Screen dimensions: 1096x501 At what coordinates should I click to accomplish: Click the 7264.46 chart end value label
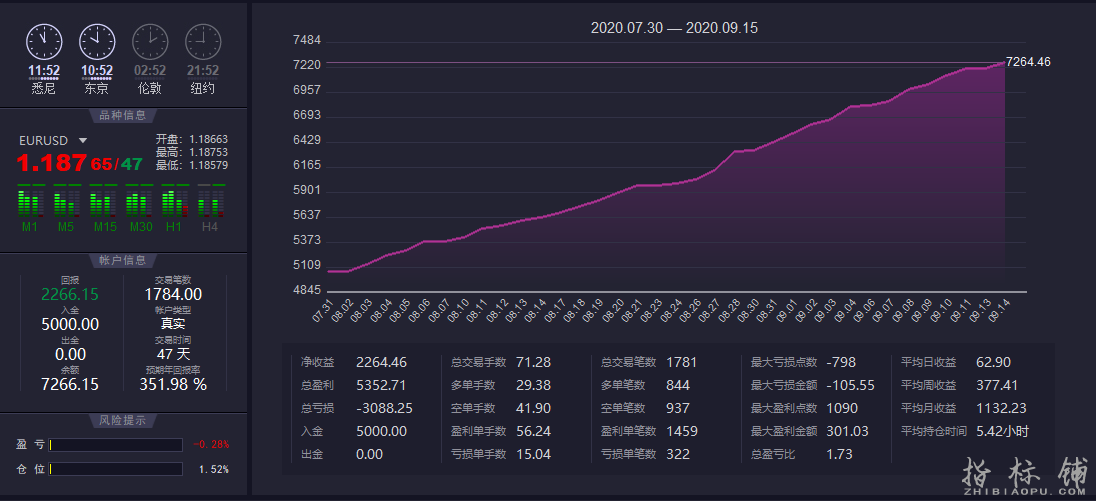tap(1028, 62)
